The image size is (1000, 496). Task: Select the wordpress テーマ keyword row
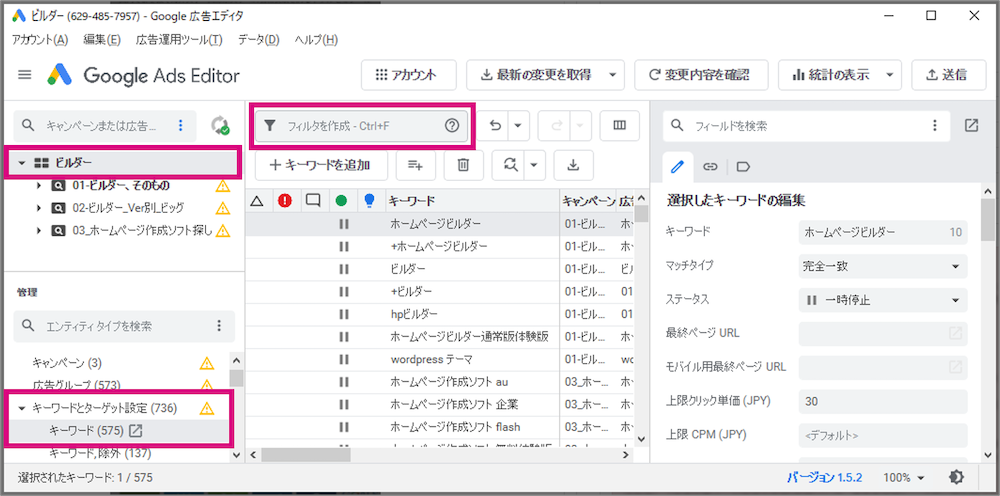pos(439,360)
